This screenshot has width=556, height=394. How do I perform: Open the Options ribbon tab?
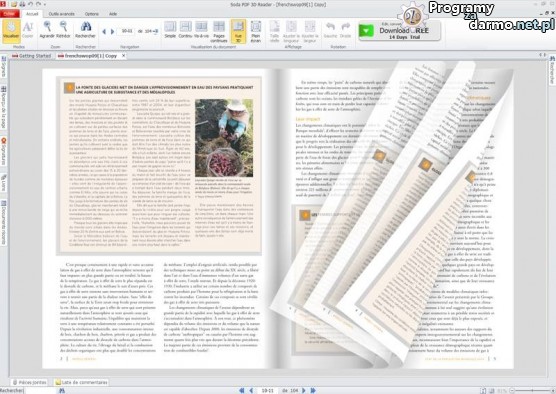coord(91,14)
